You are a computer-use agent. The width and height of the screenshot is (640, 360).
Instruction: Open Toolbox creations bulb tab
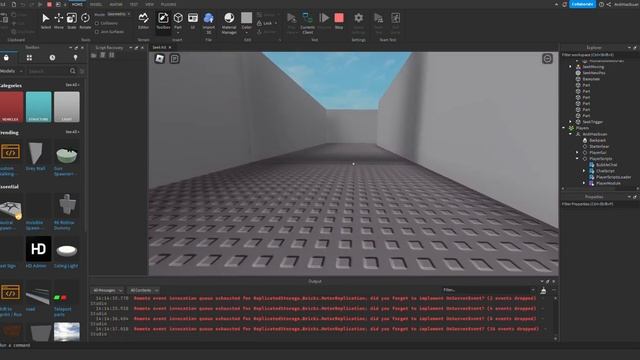[76, 58]
